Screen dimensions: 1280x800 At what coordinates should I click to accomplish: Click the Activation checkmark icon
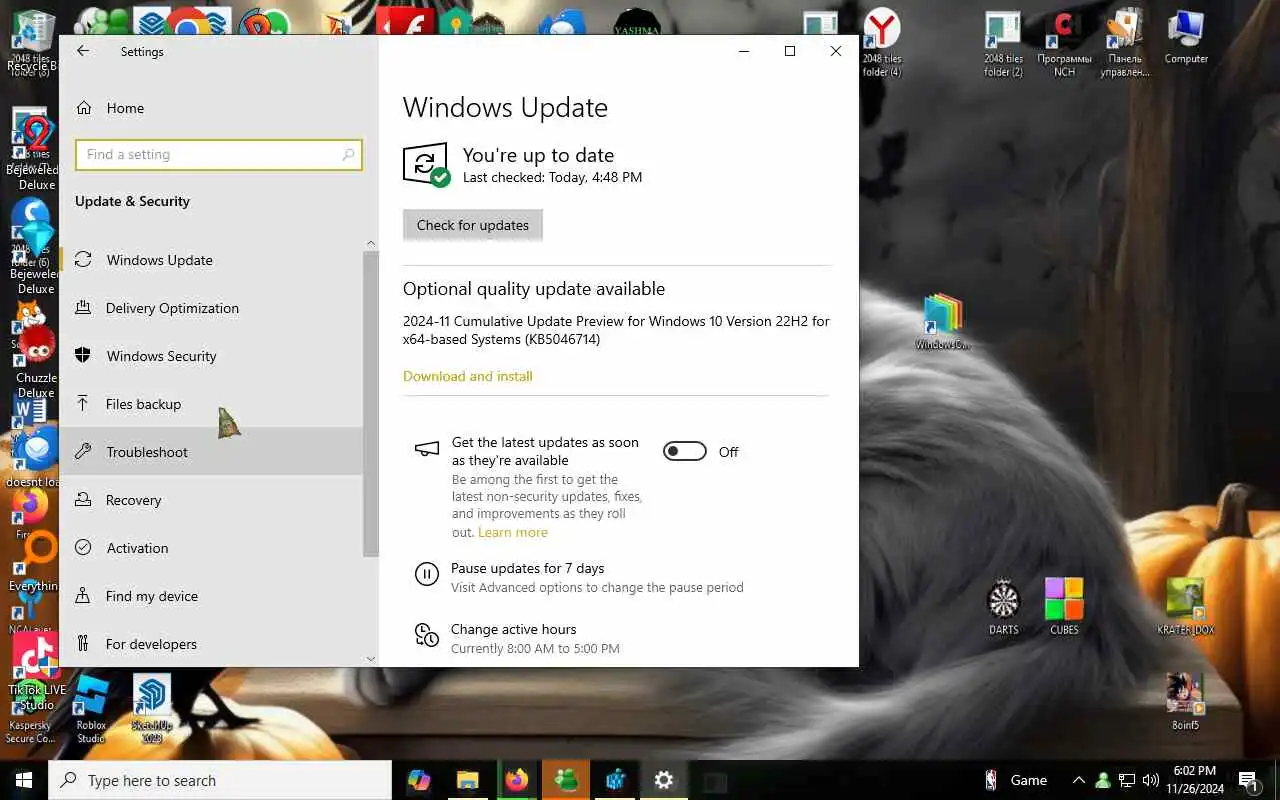85,548
